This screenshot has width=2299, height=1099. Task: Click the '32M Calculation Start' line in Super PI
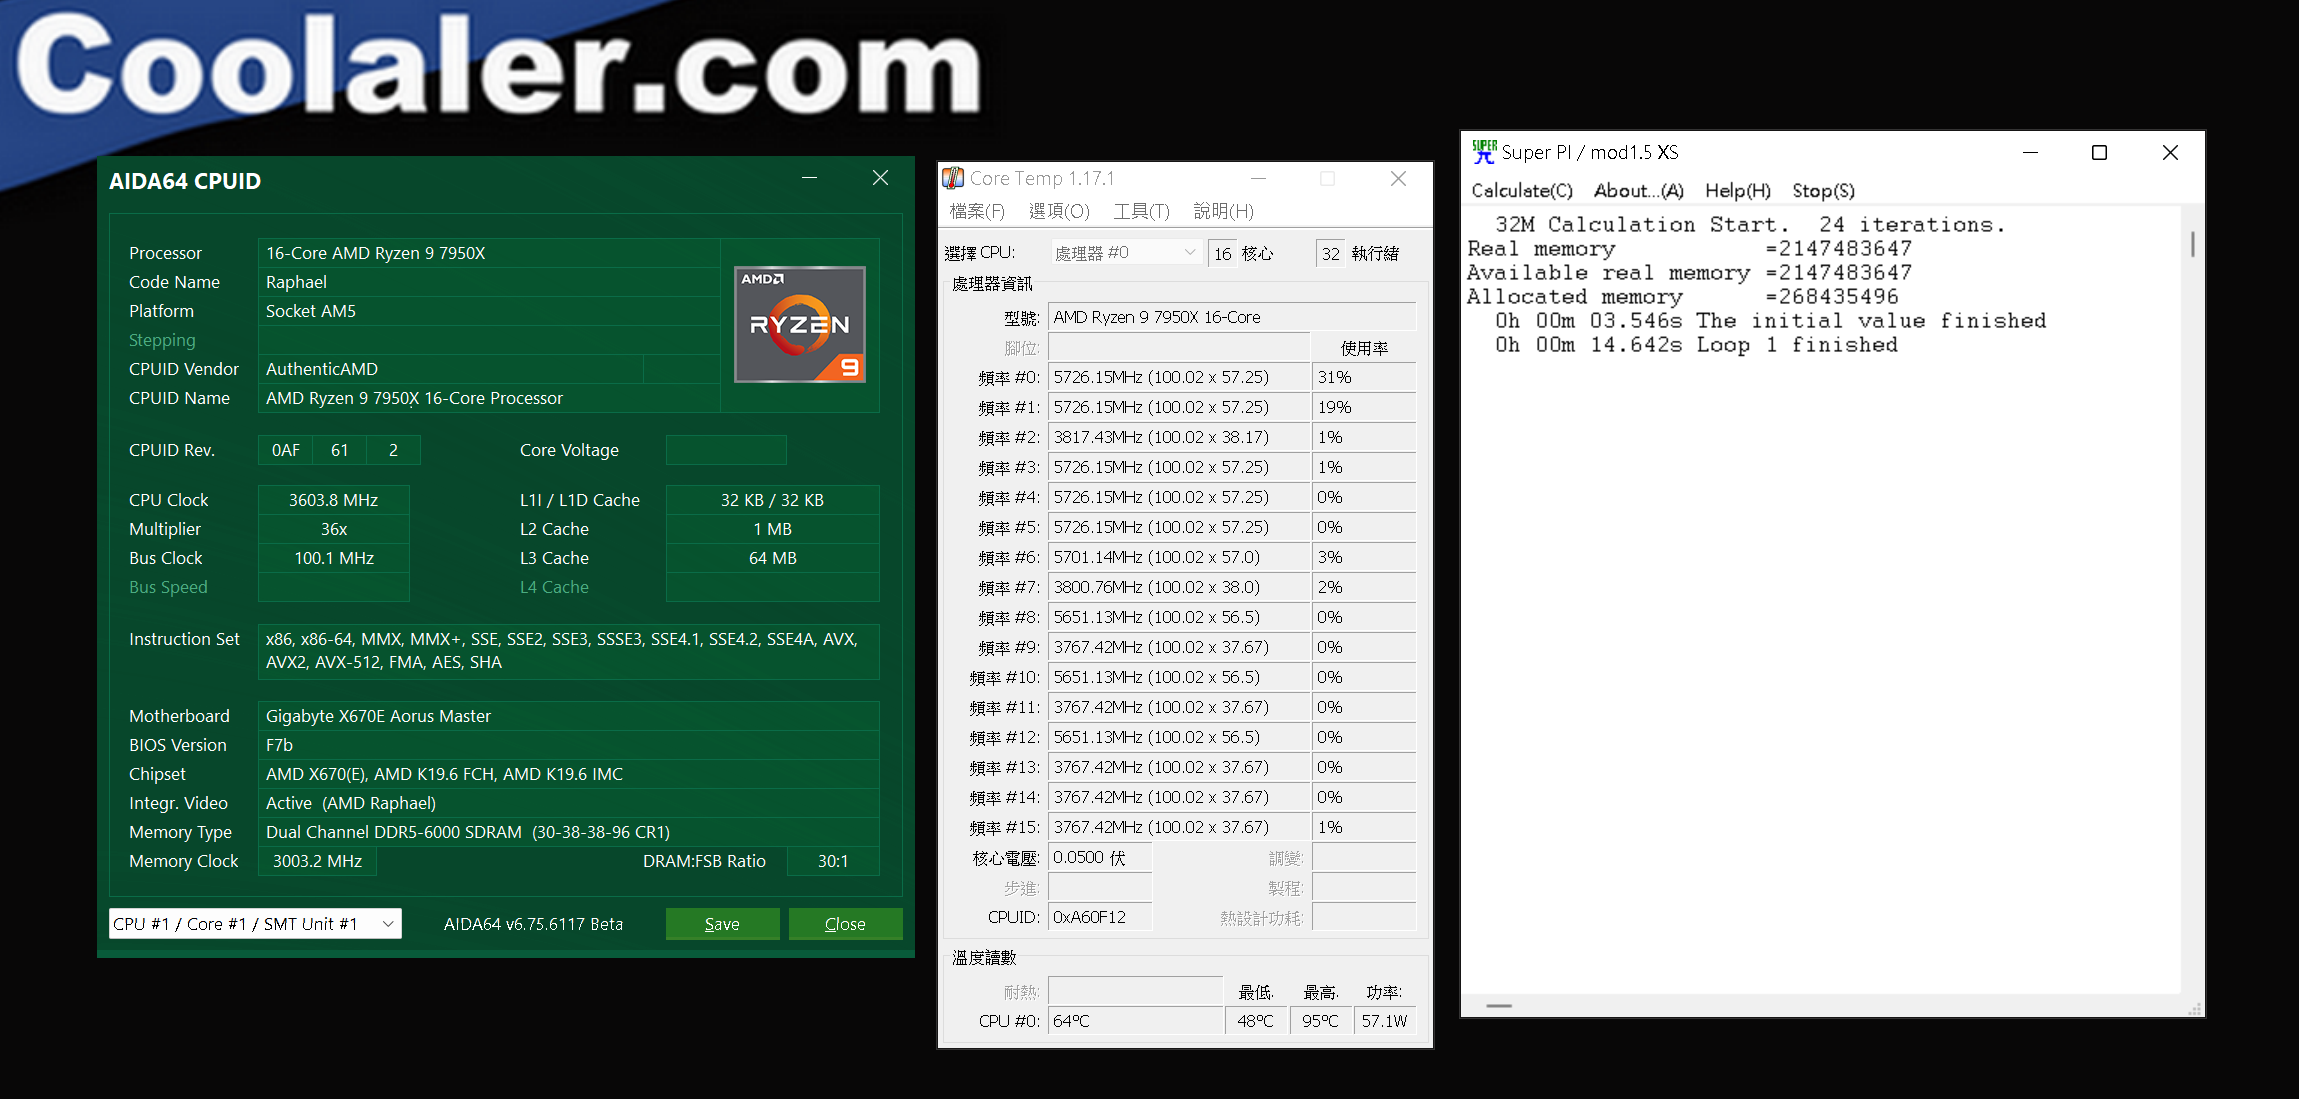[x=1750, y=225]
